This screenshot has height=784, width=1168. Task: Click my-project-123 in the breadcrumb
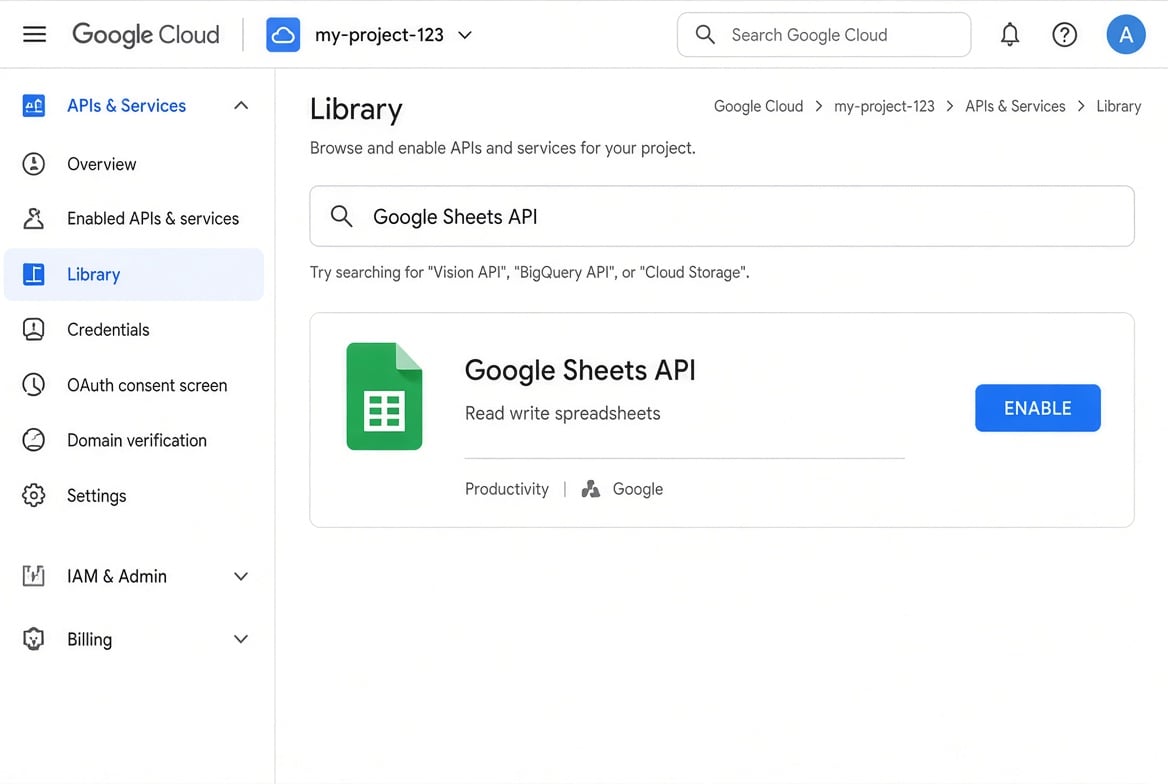(x=884, y=106)
